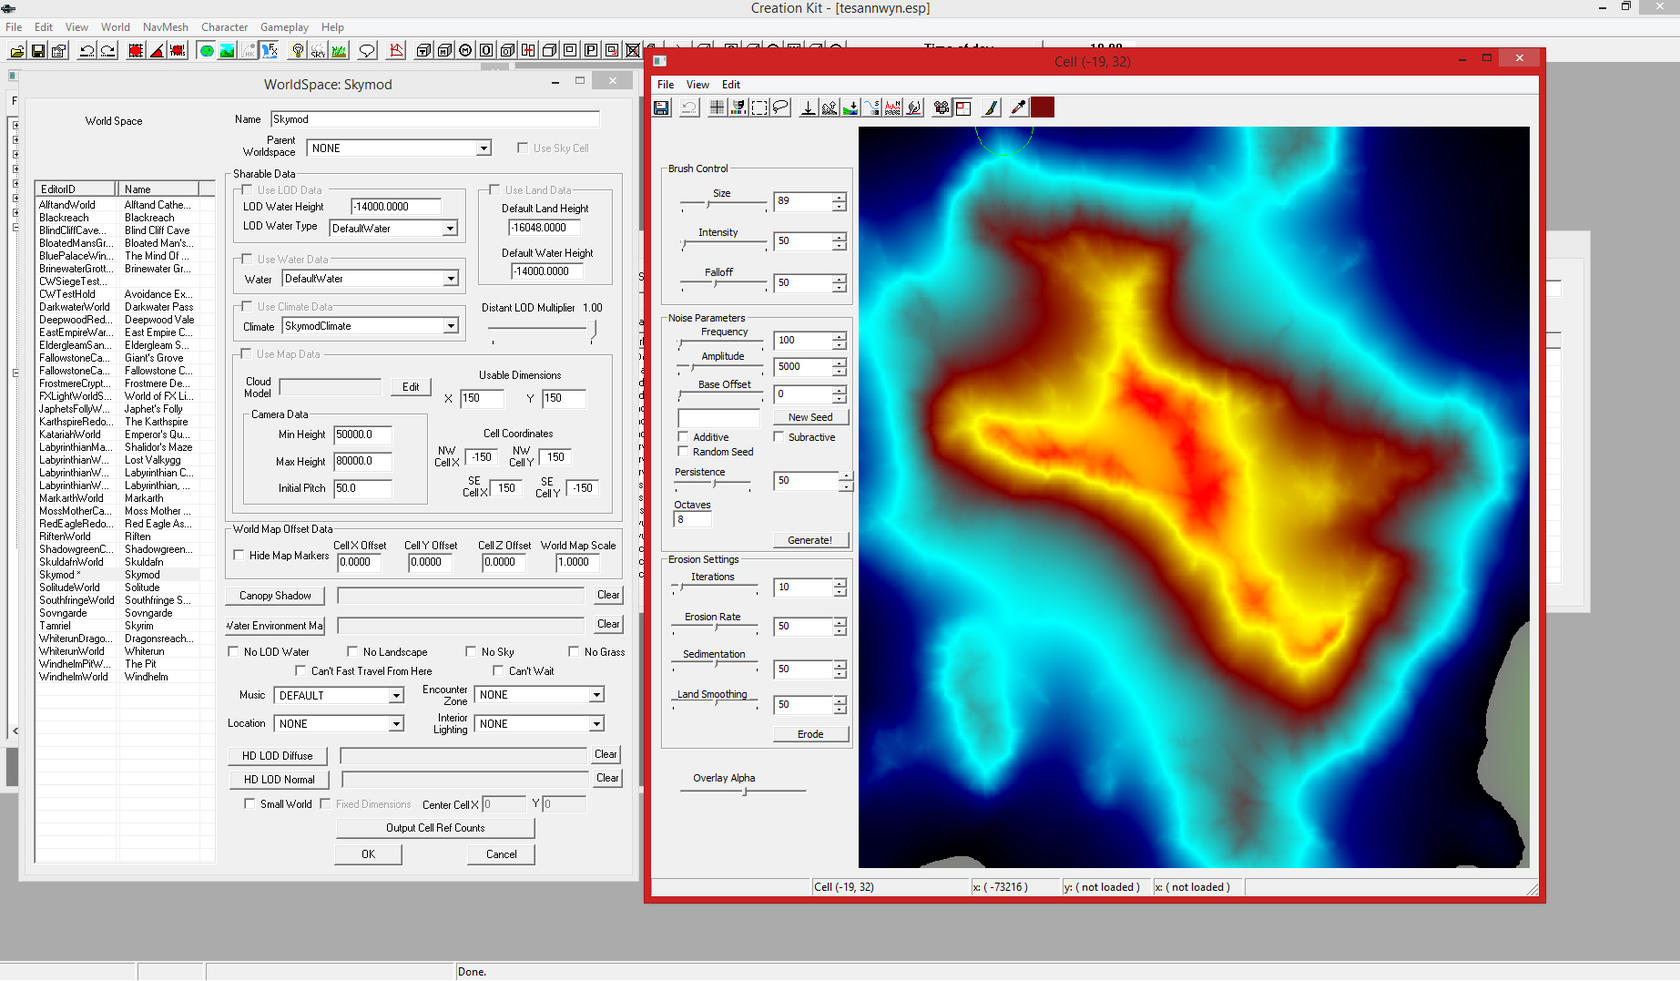This screenshot has width=1680, height=981.
Task: Select the paintbrush tool in heightmap toolbar
Action: 991,108
